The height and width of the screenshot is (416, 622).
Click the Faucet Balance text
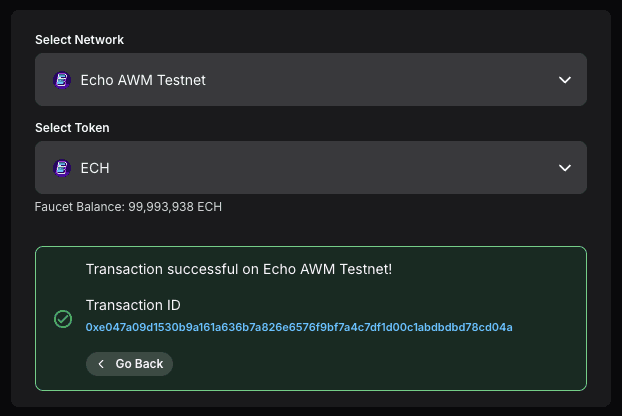(80, 207)
